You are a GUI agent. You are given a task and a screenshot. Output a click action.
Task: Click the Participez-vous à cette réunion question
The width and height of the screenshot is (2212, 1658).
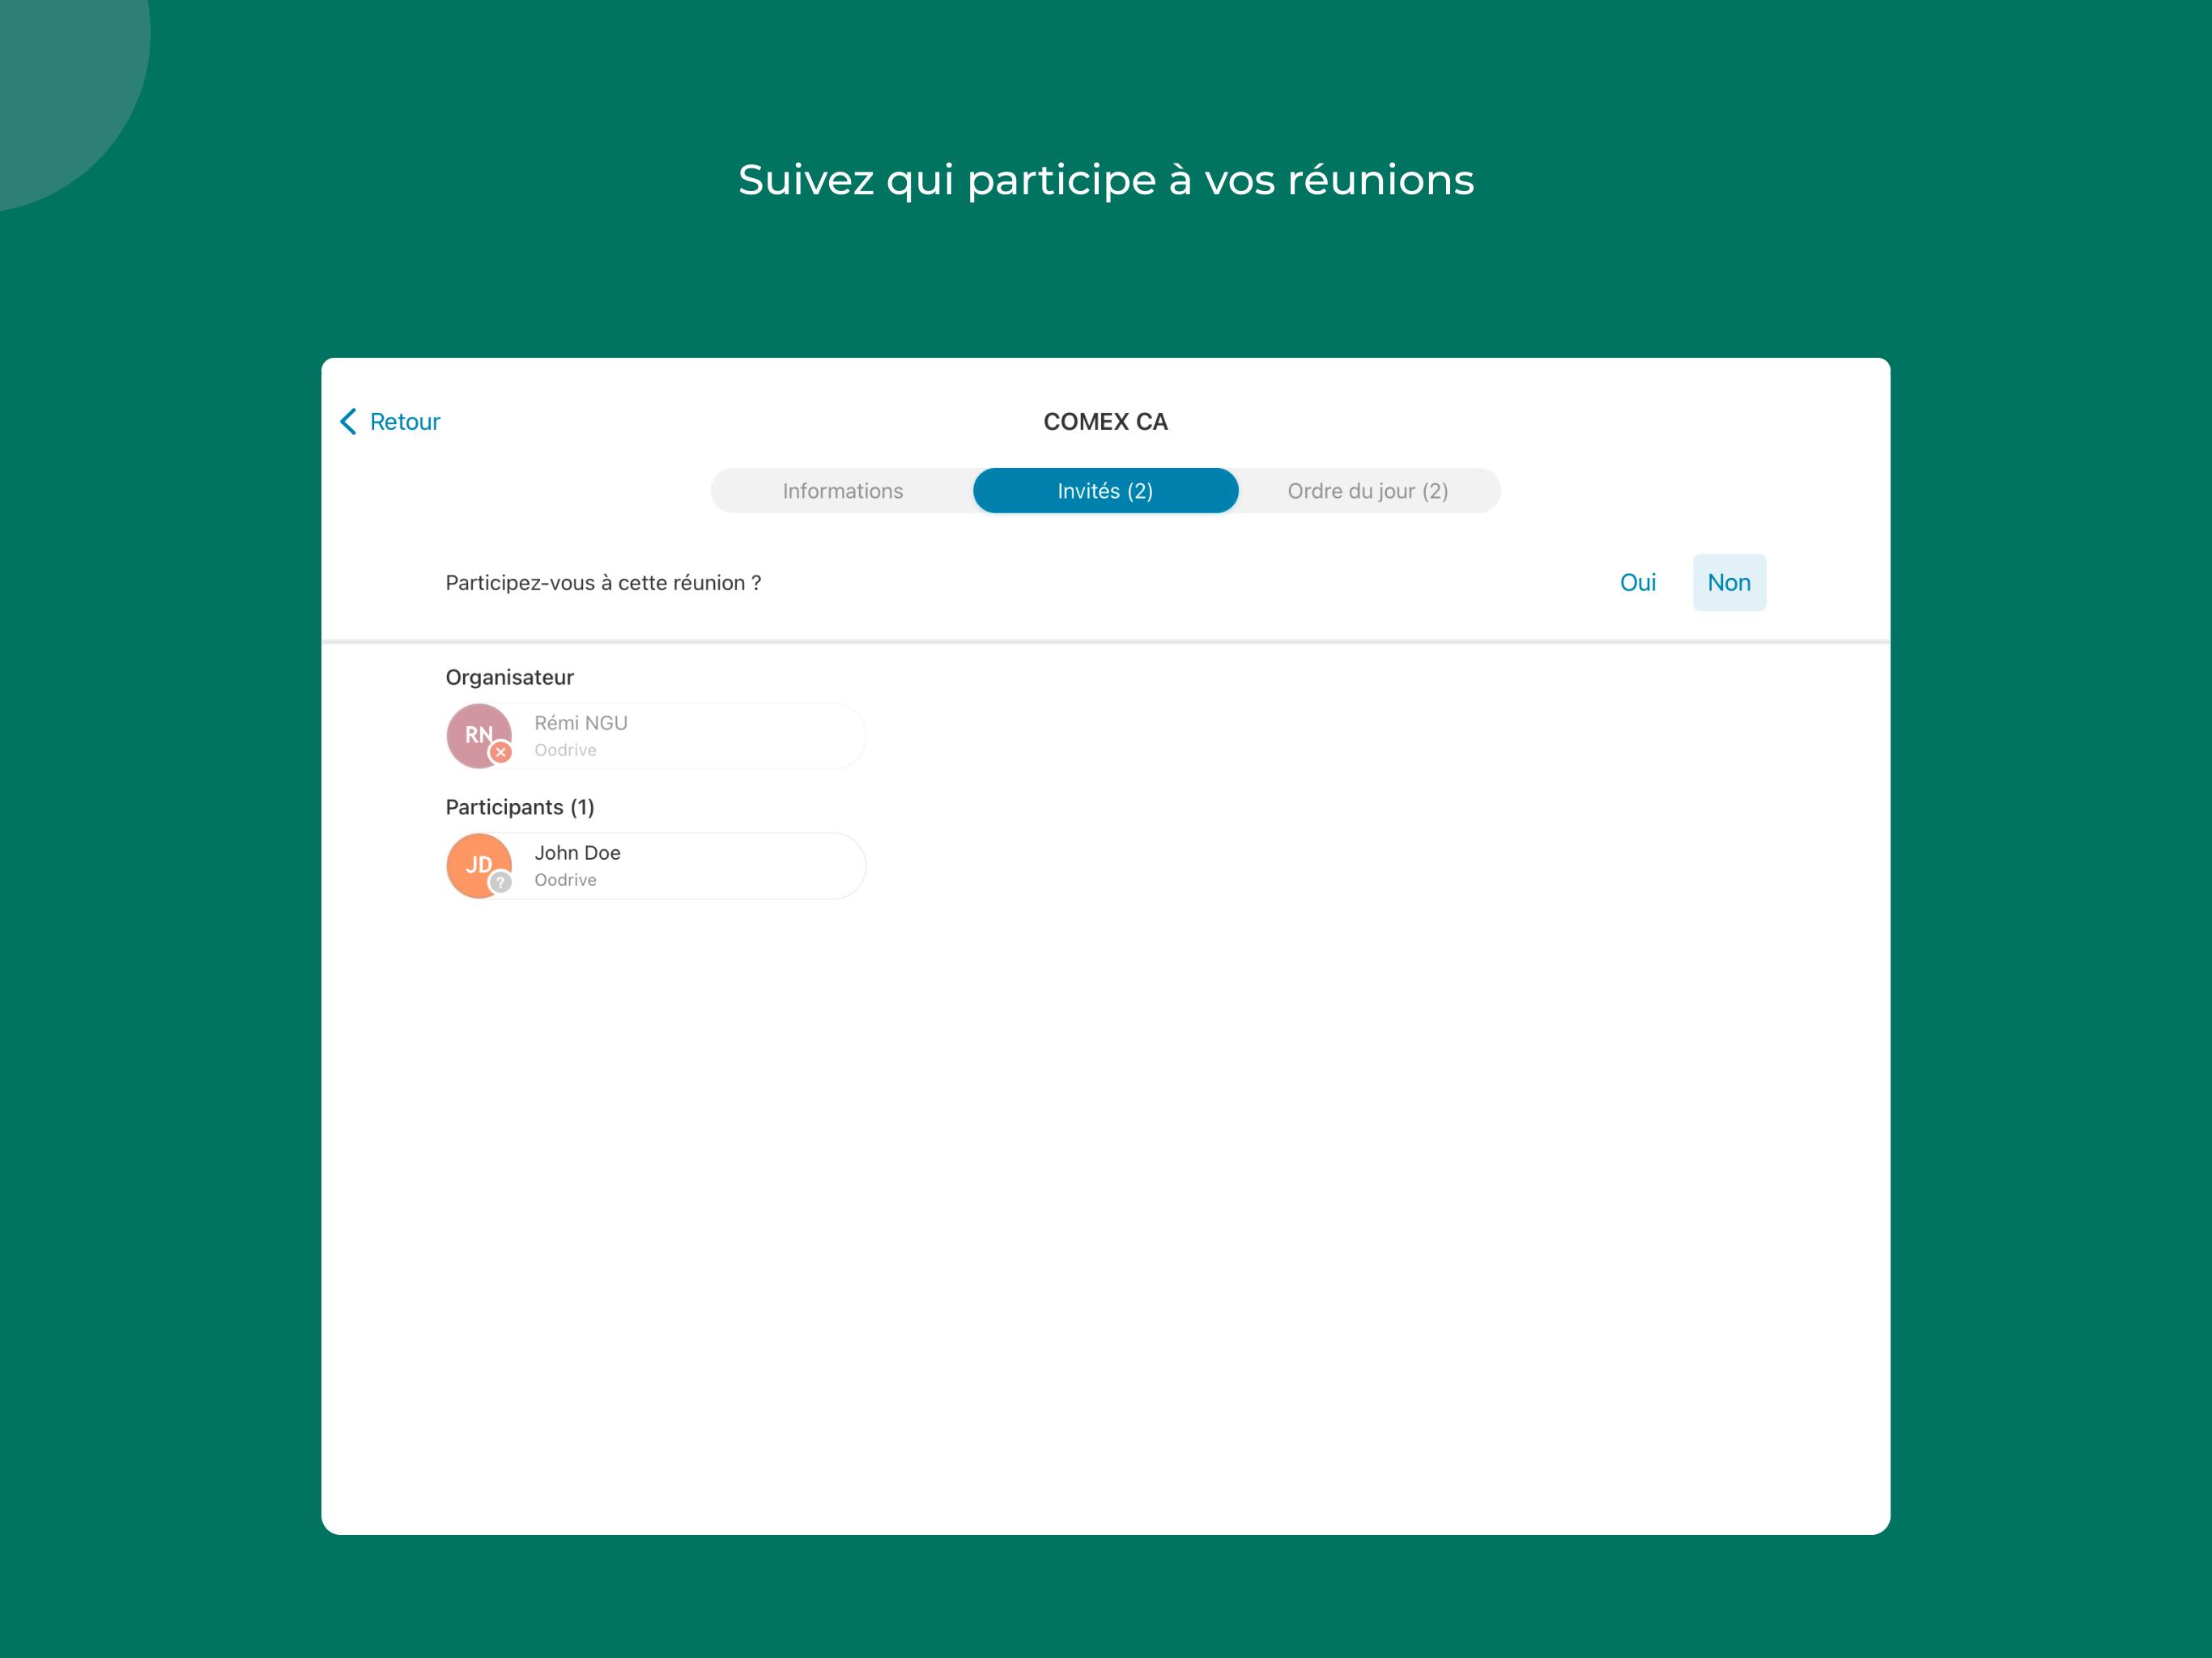point(603,582)
